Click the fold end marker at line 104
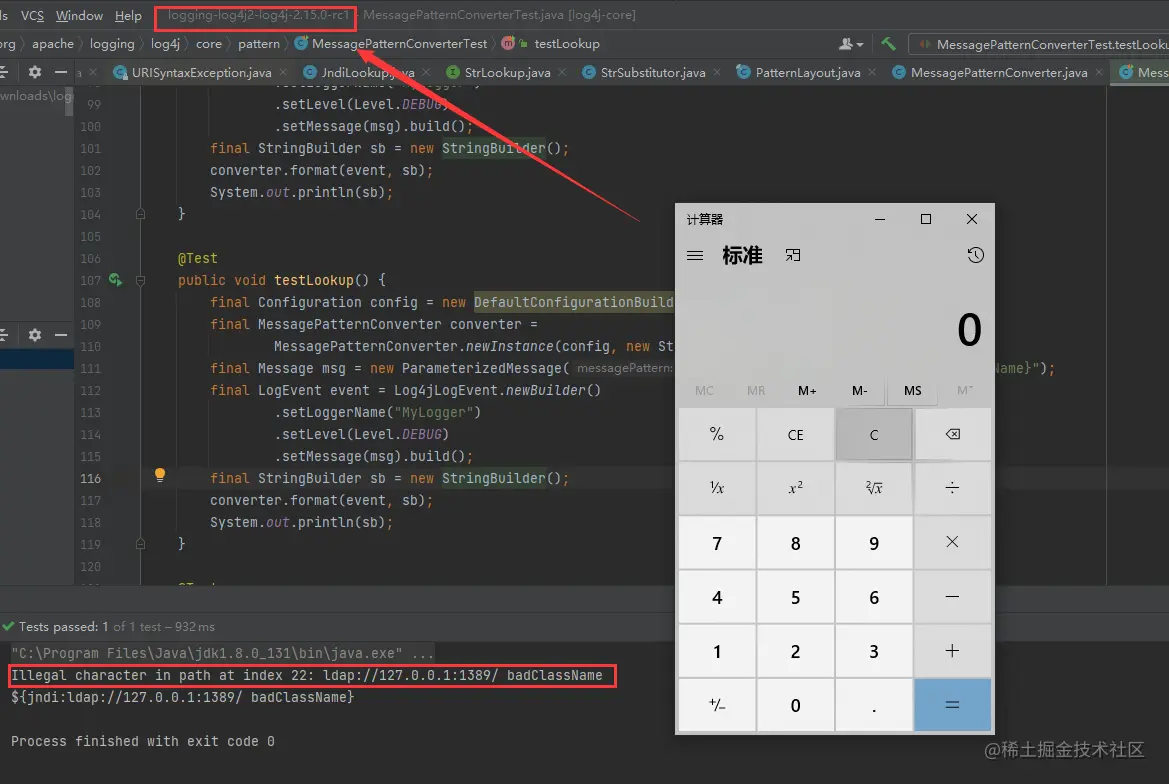The width and height of the screenshot is (1169, 784). click(x=140, y=214)
